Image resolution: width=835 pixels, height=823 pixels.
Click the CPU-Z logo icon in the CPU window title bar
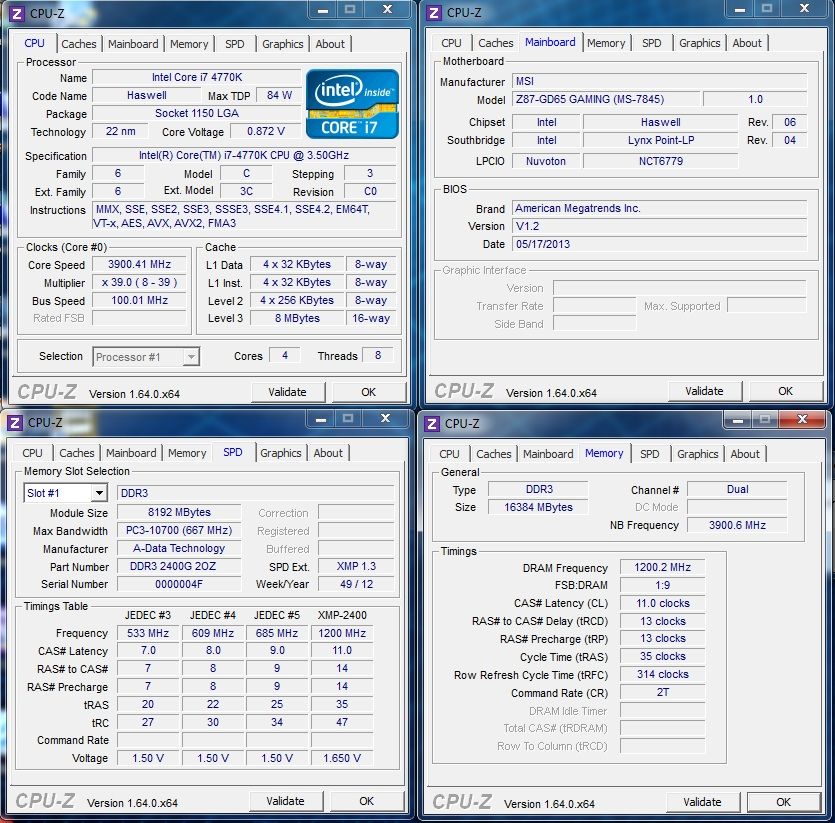tap(17, 13)
